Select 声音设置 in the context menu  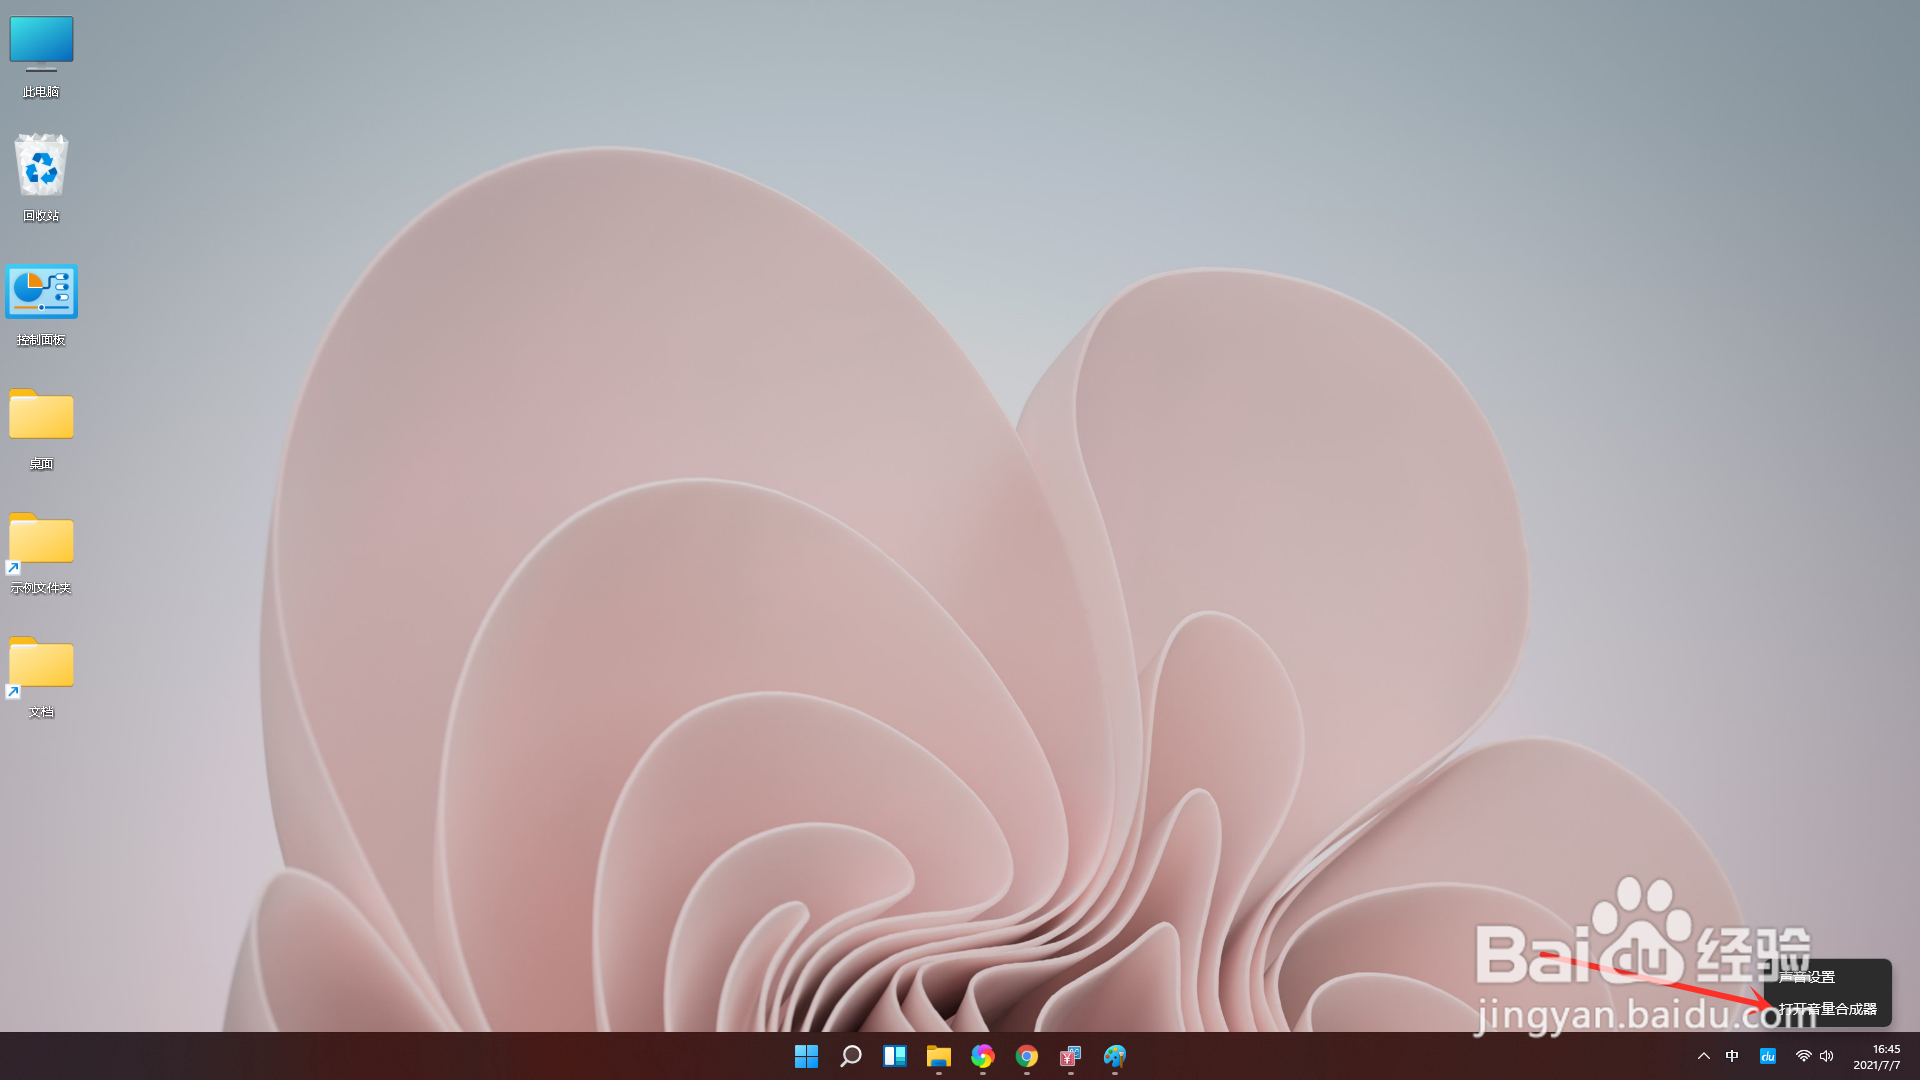point(1806,977)
